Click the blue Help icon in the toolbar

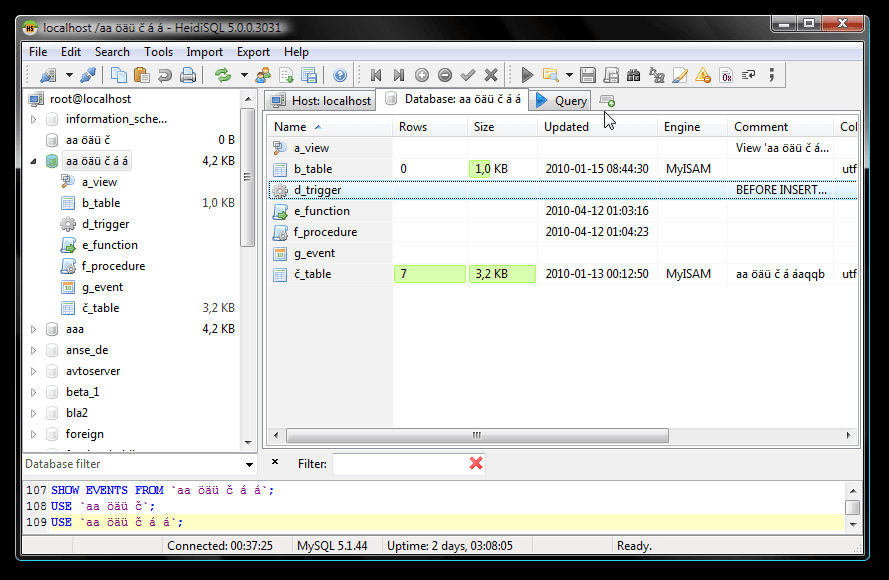coord(340,75)
